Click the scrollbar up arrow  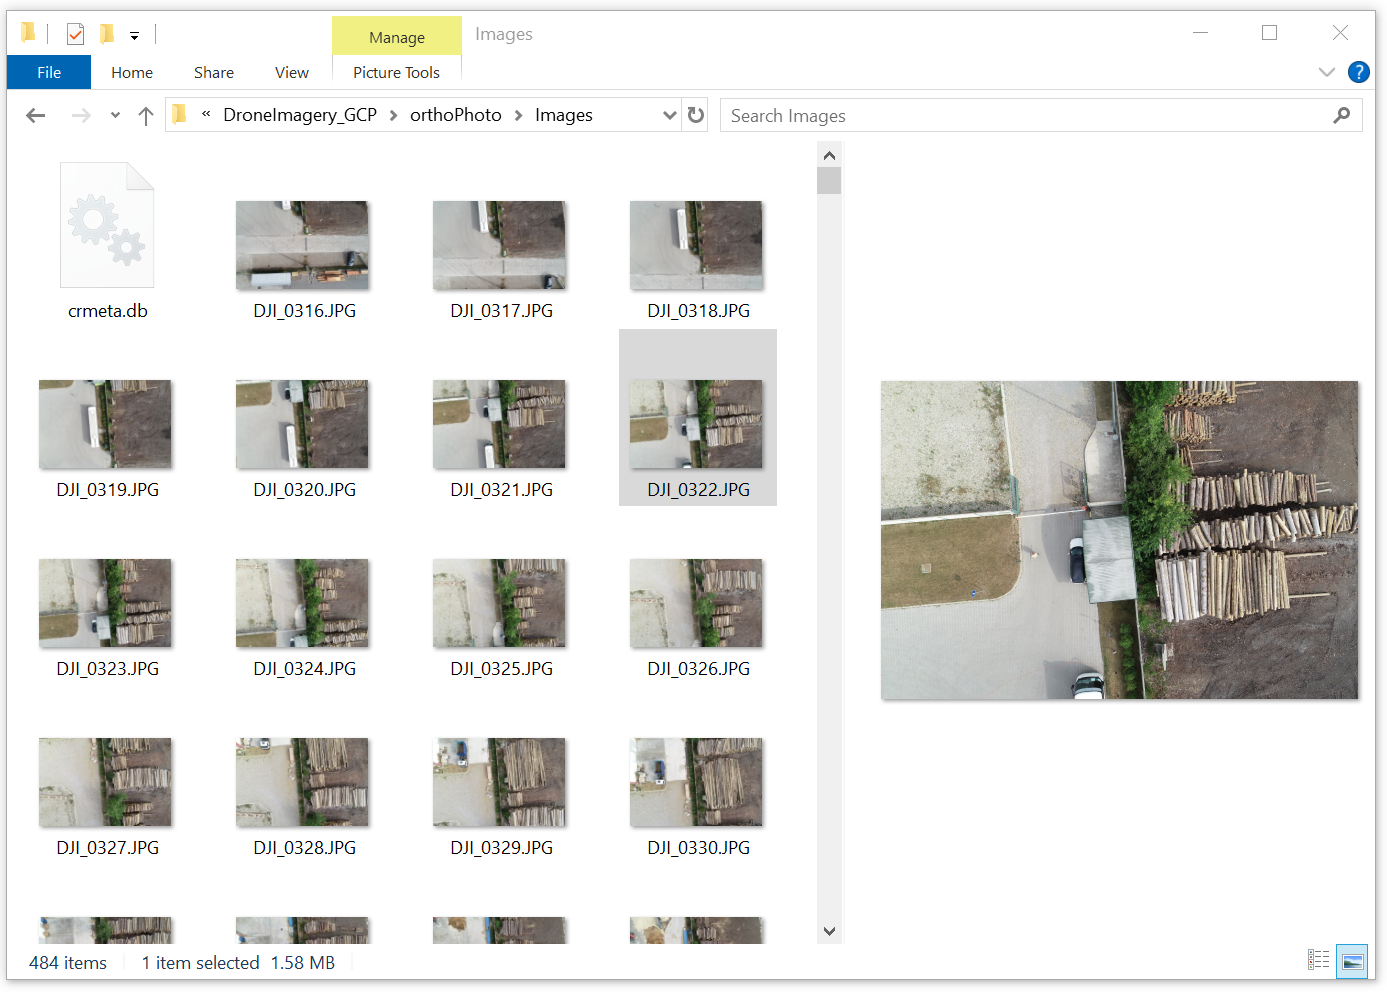coord(829,155)
